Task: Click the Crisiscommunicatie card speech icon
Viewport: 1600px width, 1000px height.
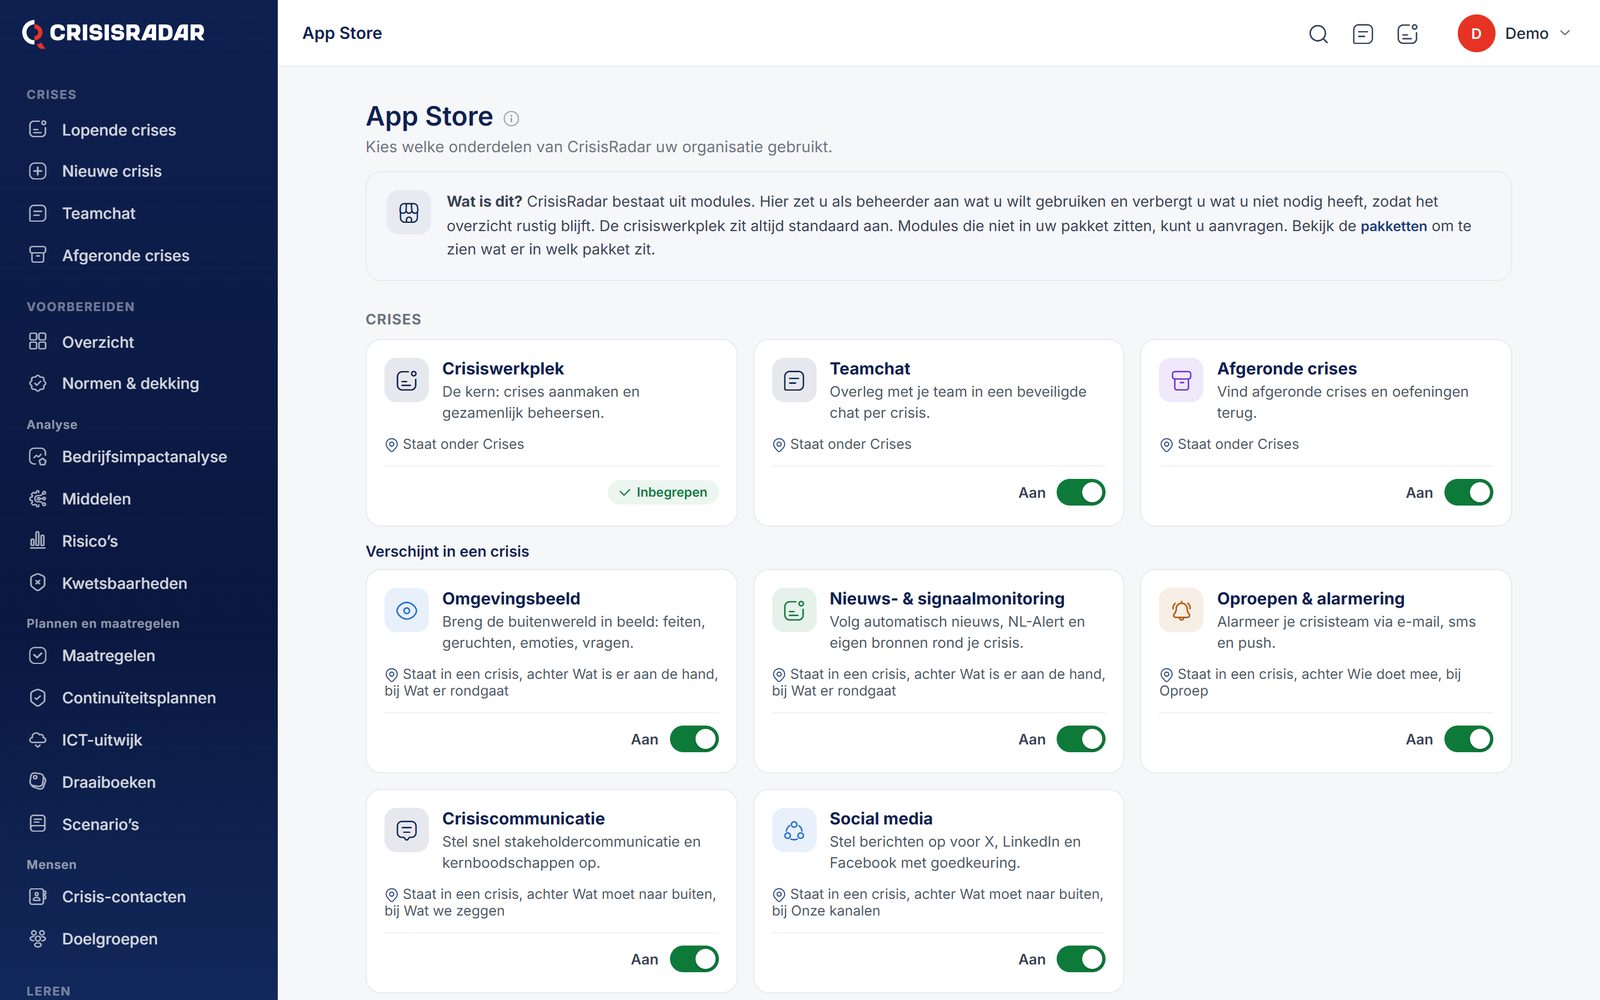Action: tap(407, 831)
